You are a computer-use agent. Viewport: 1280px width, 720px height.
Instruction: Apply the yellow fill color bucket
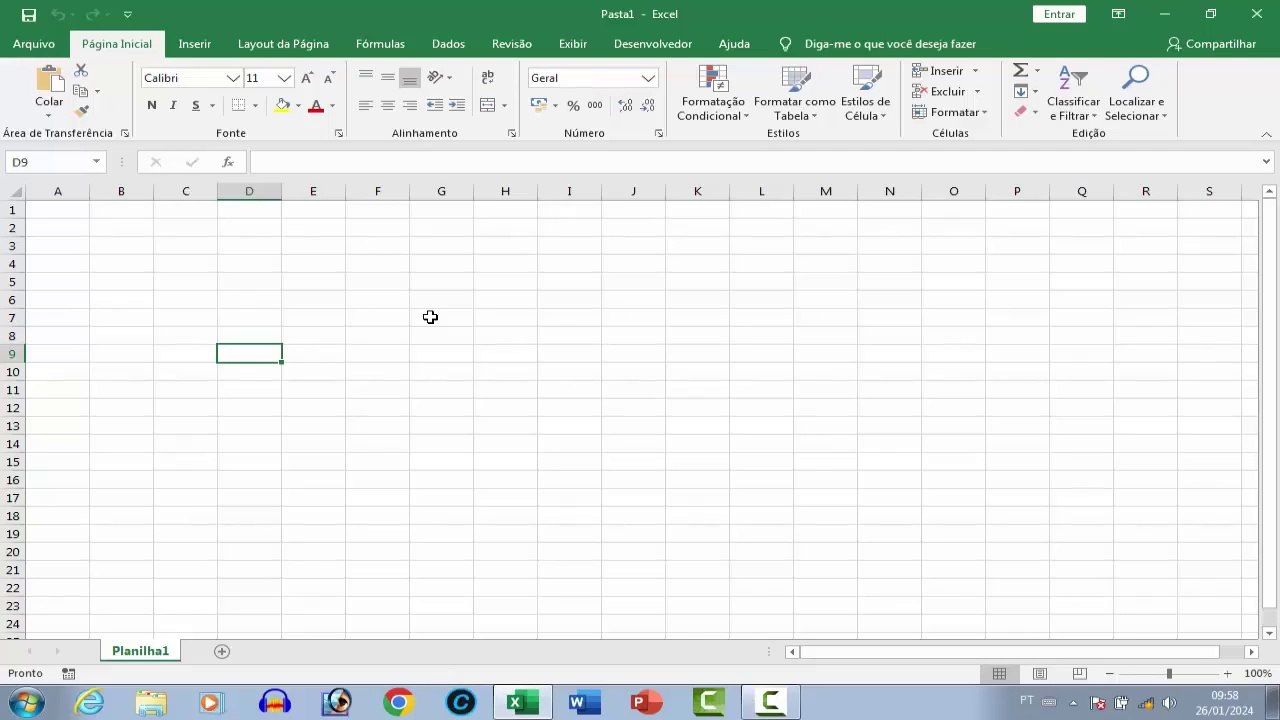[x=283, y=105]
